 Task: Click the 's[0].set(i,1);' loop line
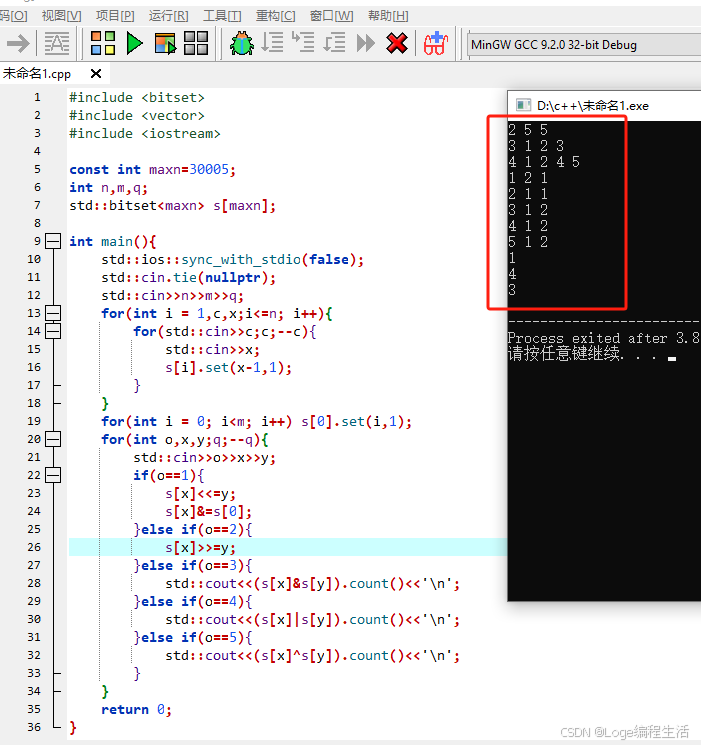(257, 421)
